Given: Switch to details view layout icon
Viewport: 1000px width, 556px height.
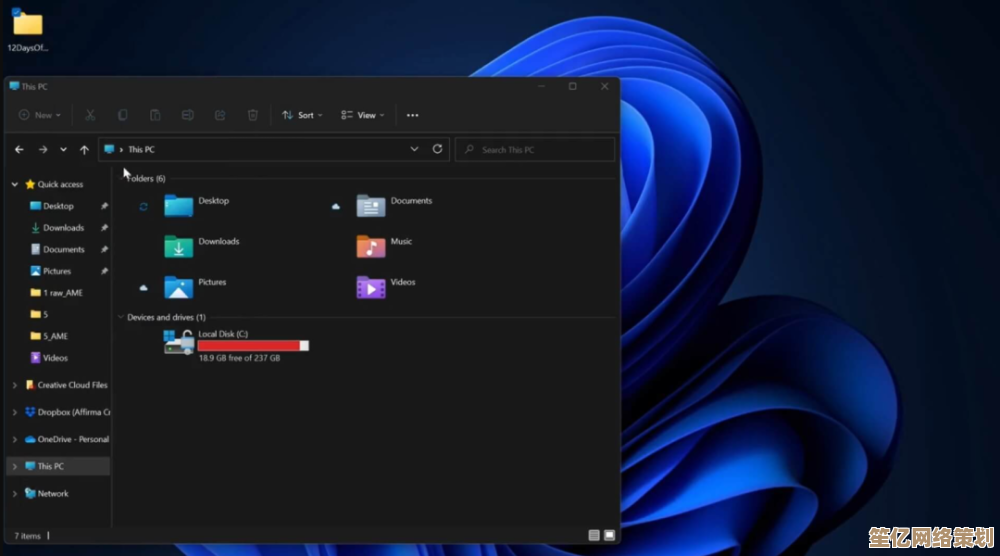Looking at the screenshot, I should 594,536.
